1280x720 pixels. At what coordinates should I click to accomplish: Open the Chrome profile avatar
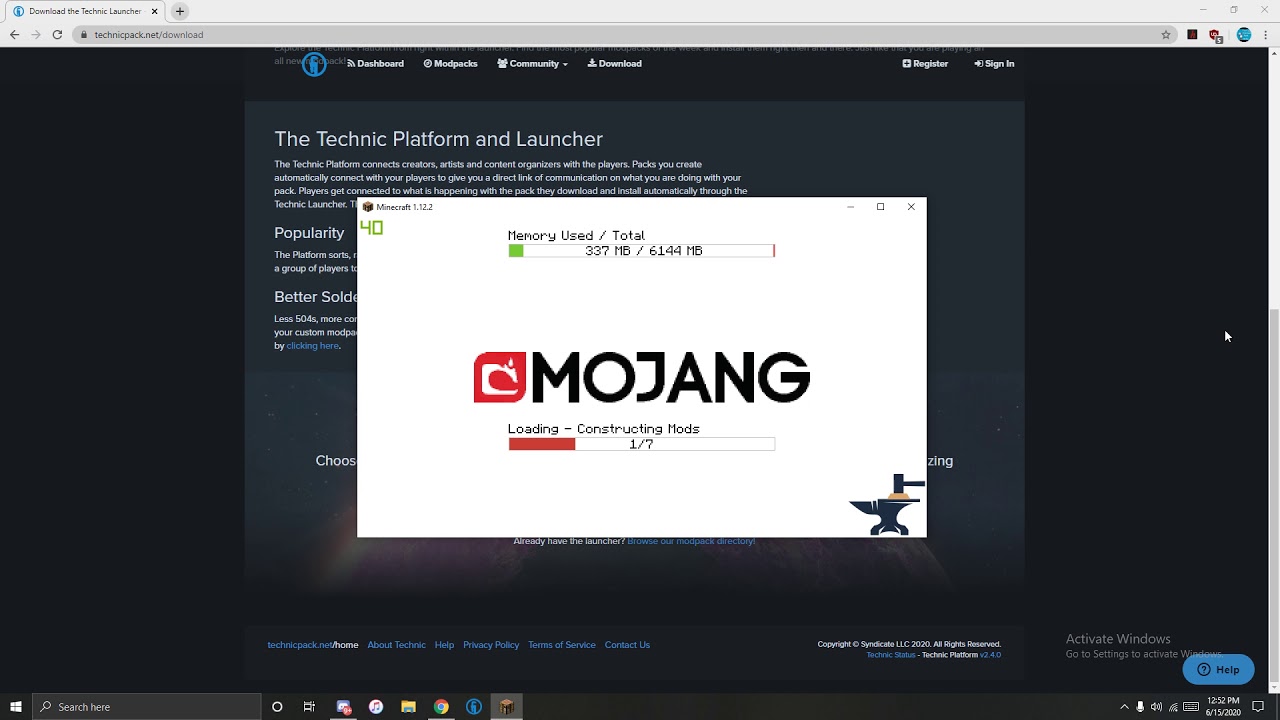point(1244,34)
